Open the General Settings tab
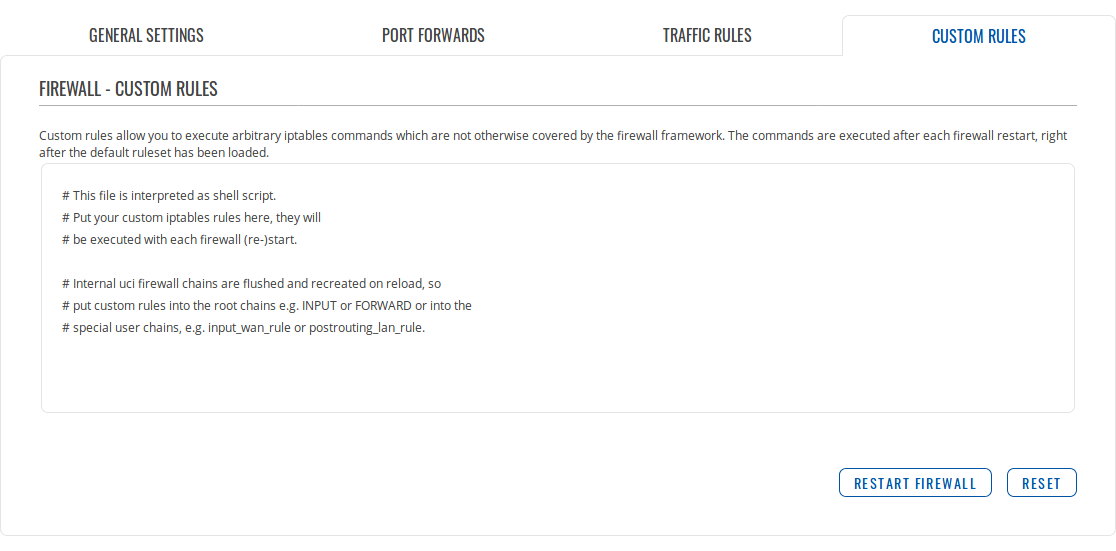Screen dimensions: 1116x551 point(146,36)
